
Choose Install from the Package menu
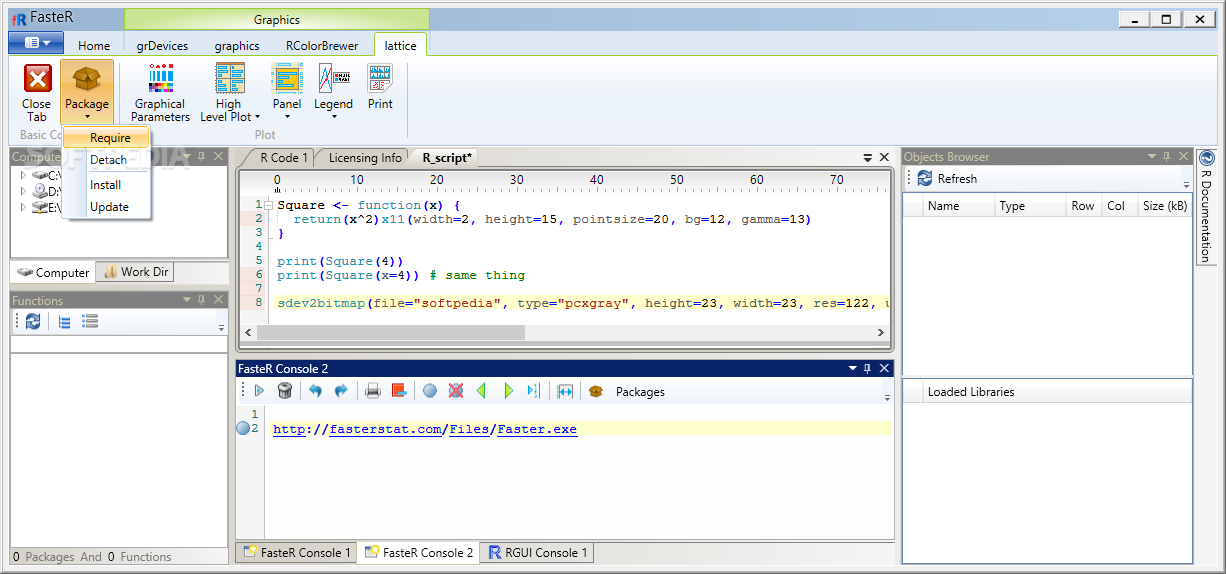point(107,185)
